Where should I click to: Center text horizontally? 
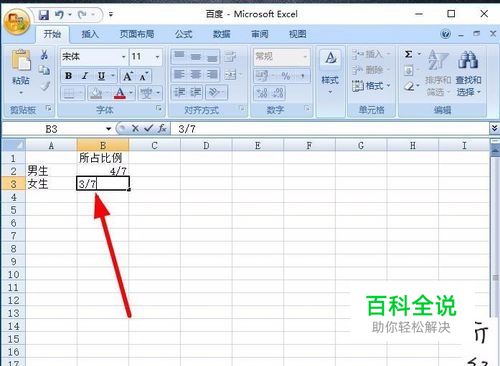pos(196,74)
